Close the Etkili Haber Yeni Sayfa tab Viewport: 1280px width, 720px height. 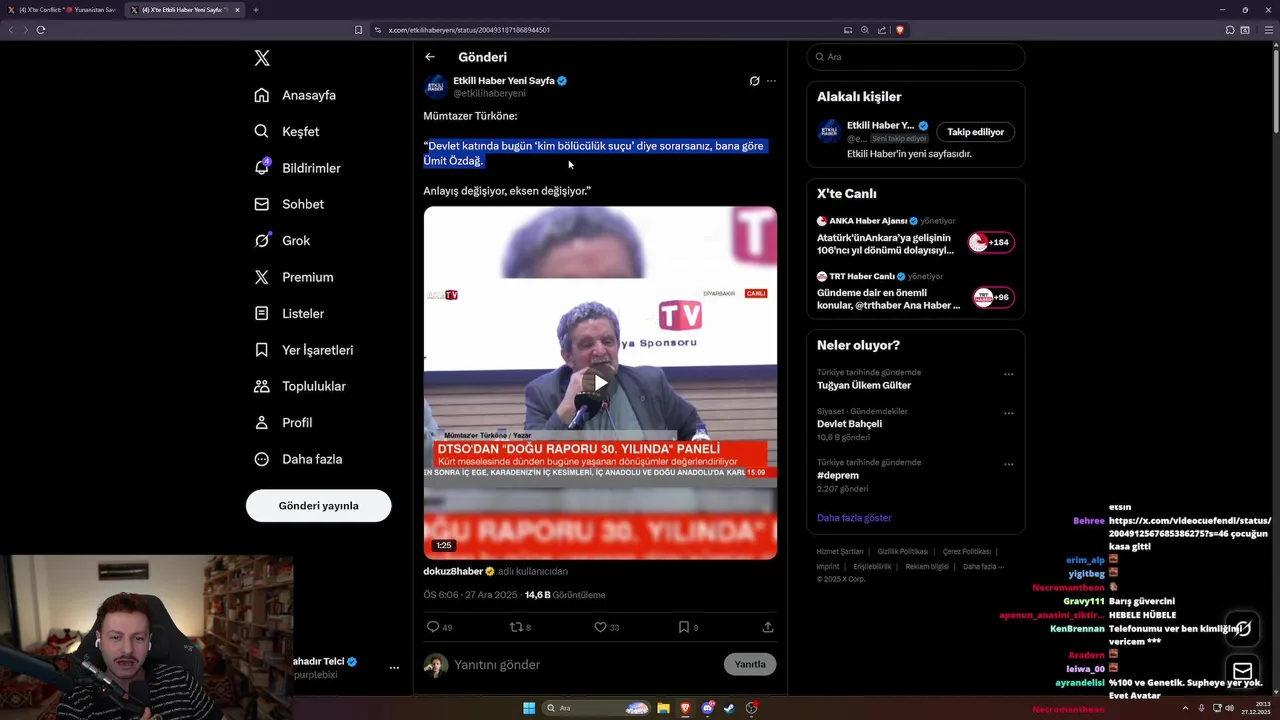tap(237, 10)
